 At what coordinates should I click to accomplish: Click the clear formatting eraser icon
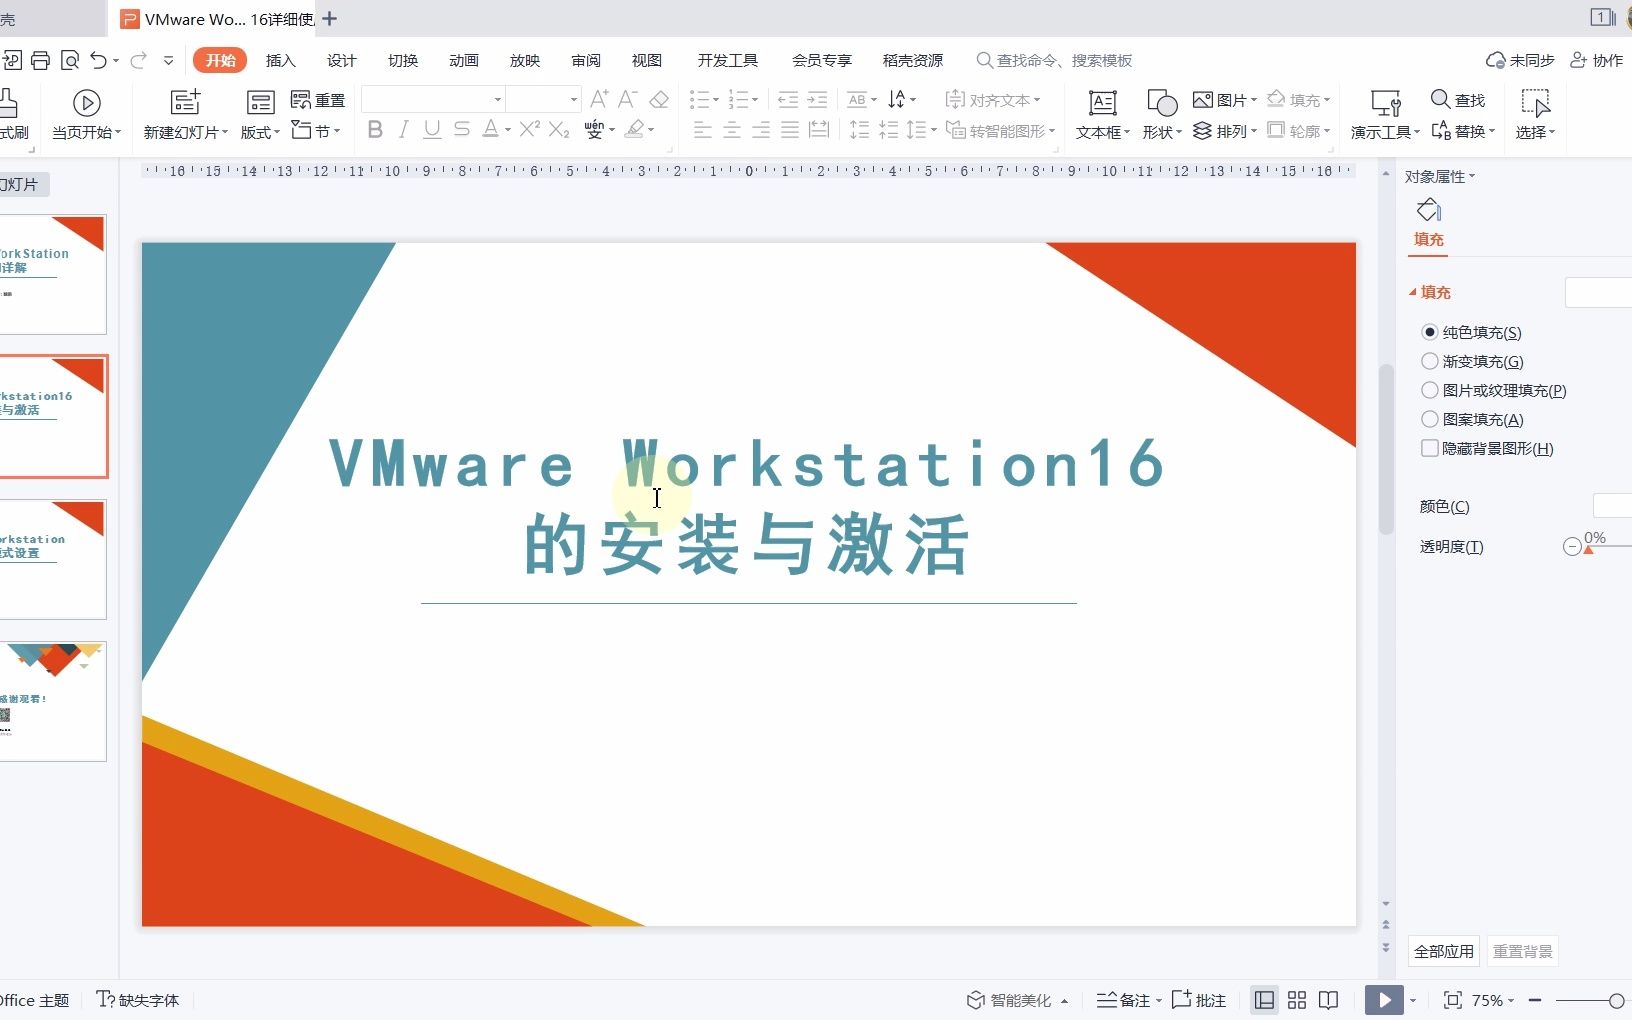tap(659, 99)
